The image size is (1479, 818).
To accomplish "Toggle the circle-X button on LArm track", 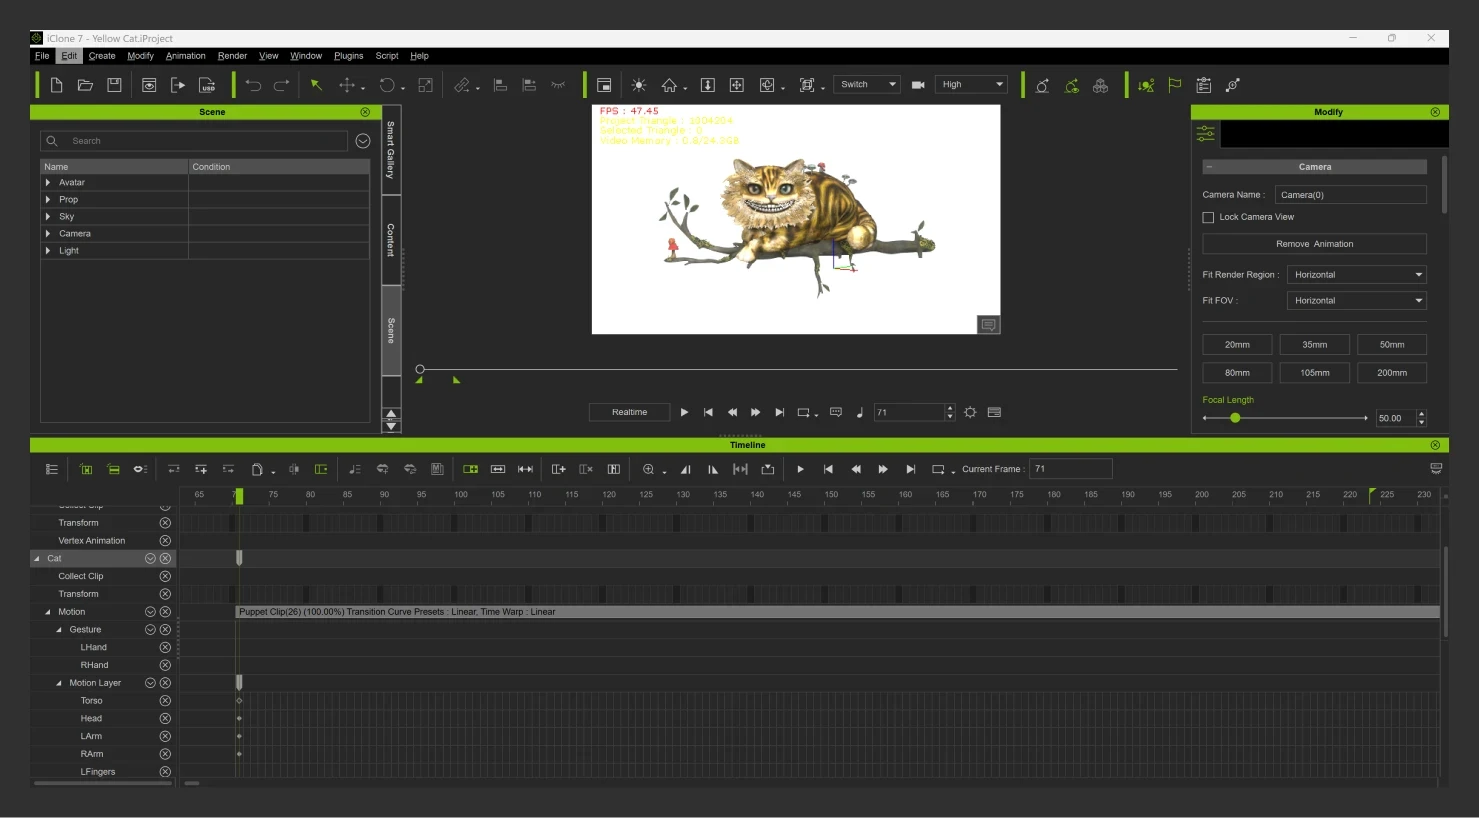I will [x=165, y=737].
